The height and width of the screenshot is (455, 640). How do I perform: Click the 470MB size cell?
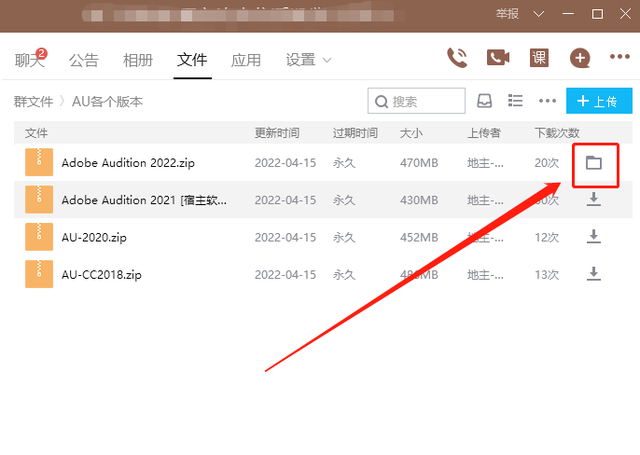[x=419, y=163]
